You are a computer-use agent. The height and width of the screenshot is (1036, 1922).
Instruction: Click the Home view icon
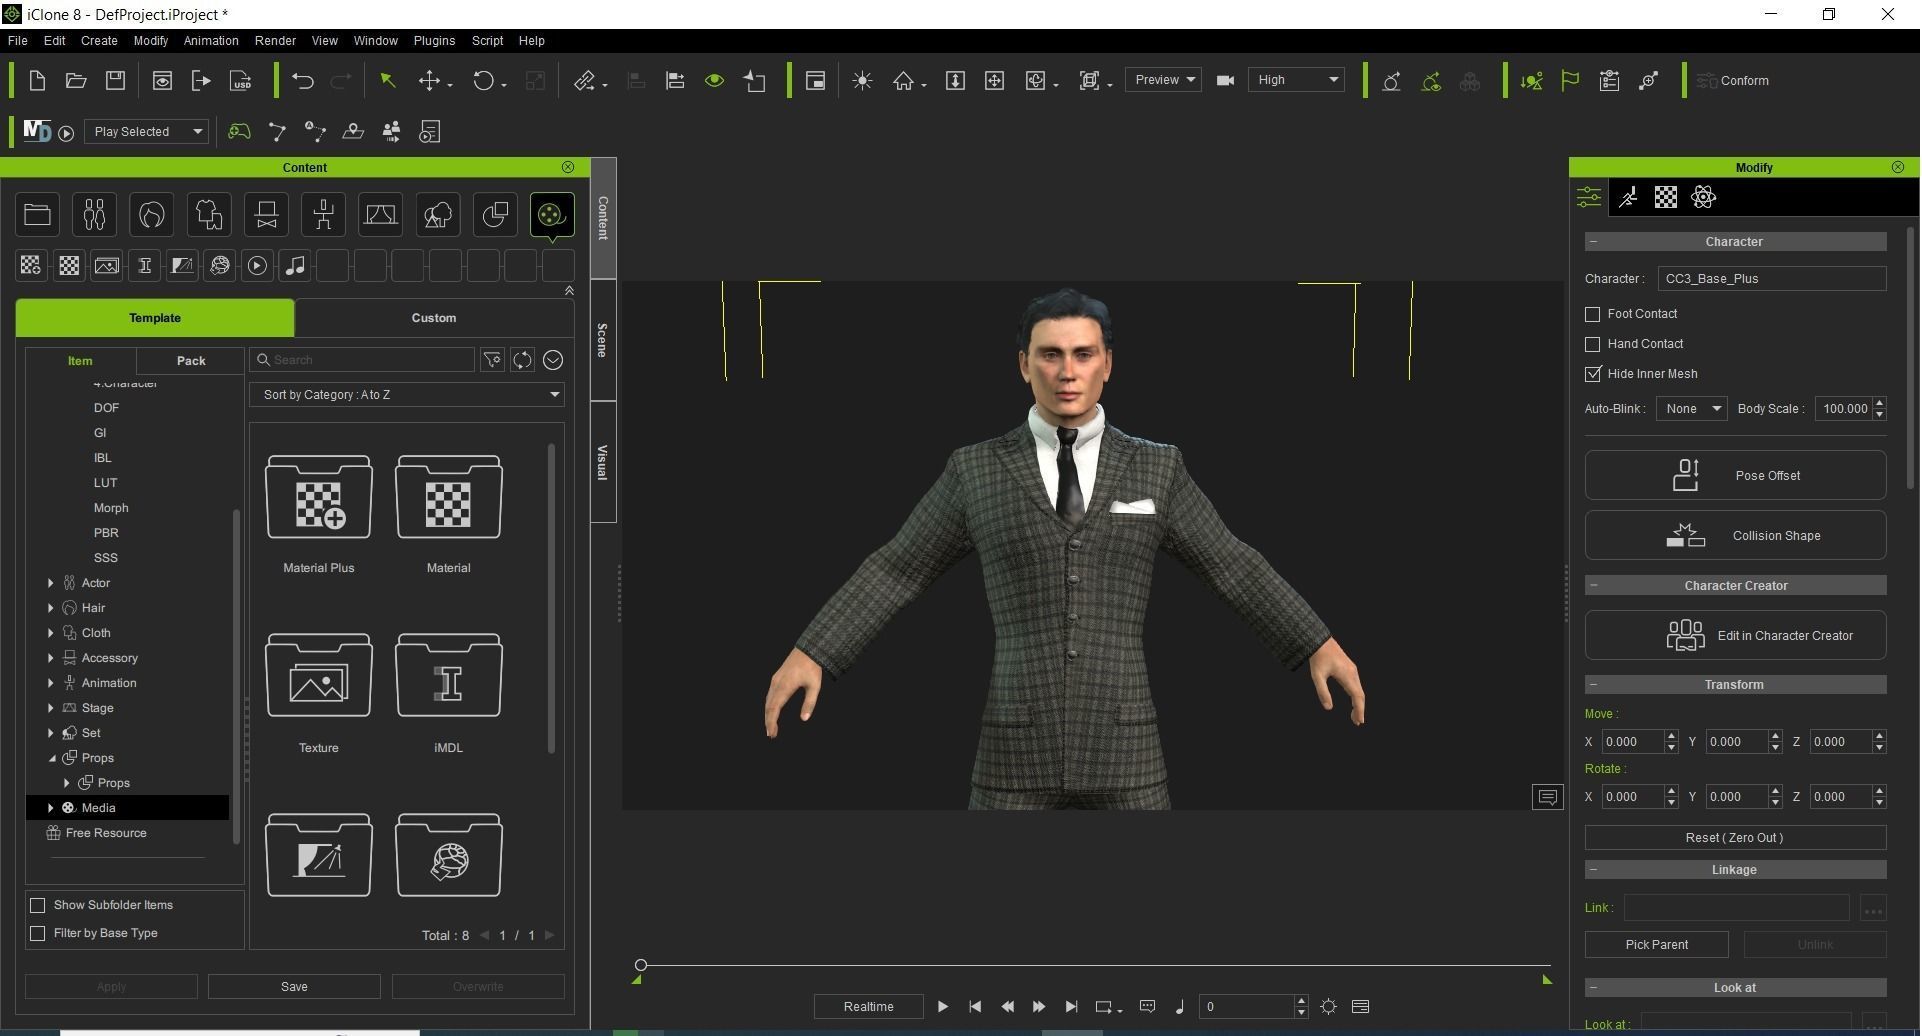point(904,81)
